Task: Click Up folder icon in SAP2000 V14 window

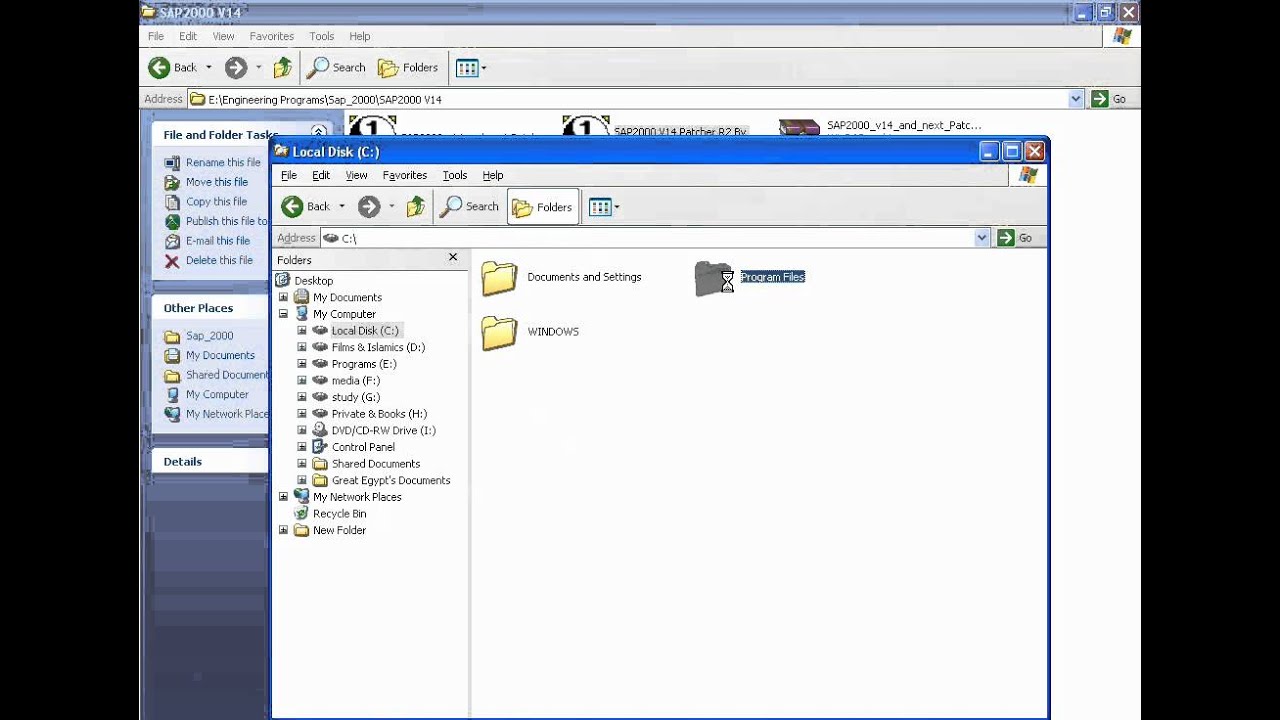Action: point(283,68)
